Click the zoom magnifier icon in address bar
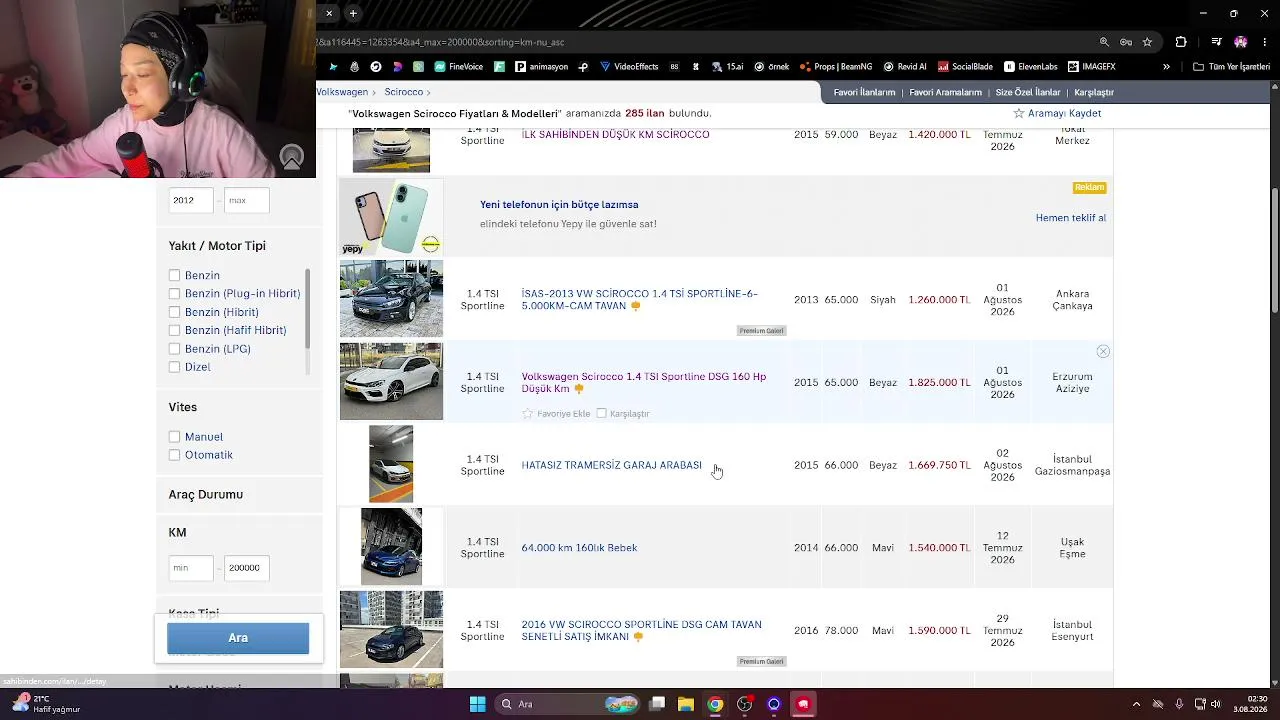 tap(1104, 42)
